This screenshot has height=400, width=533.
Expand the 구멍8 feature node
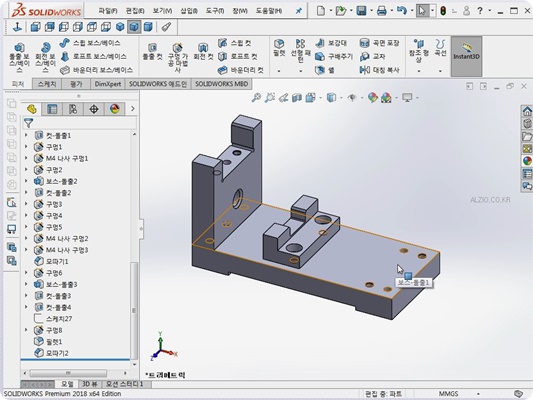(26, 330)
